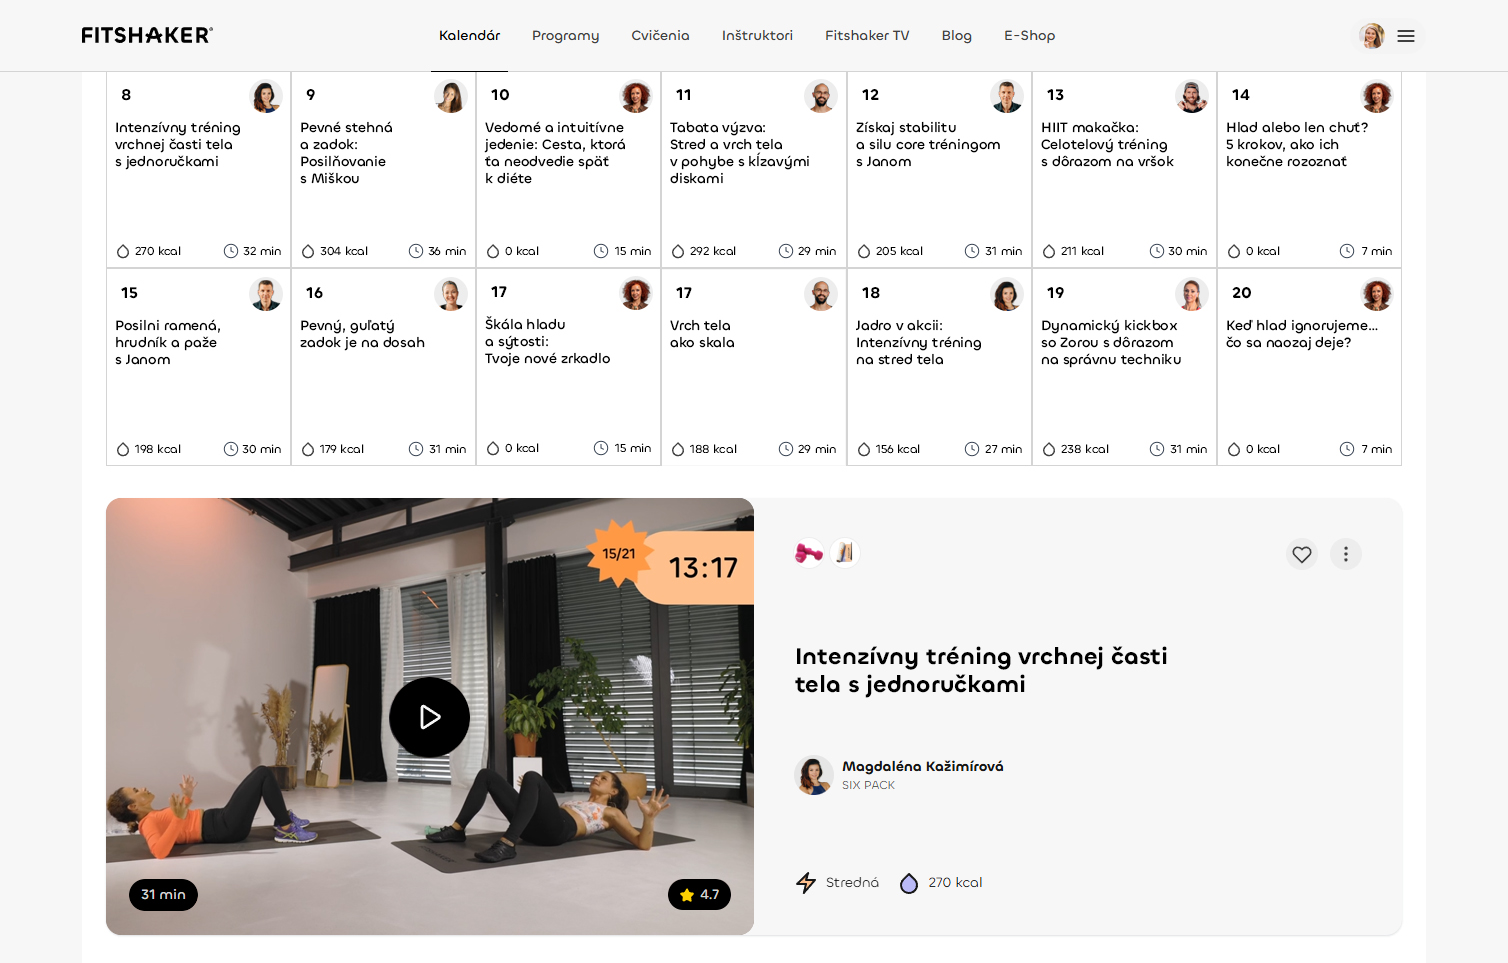1508x963 pixels.
Task: Click instructor avatar on day 19 card
Action: tap(1191, 295)
